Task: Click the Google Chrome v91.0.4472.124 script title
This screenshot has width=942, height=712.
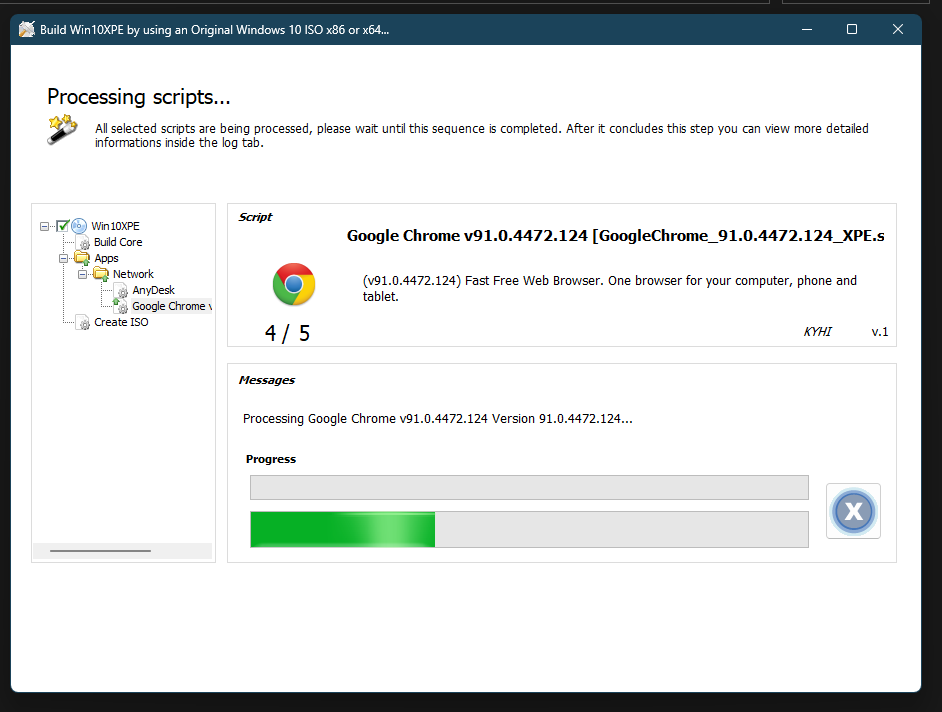Action: pos(615,236)
